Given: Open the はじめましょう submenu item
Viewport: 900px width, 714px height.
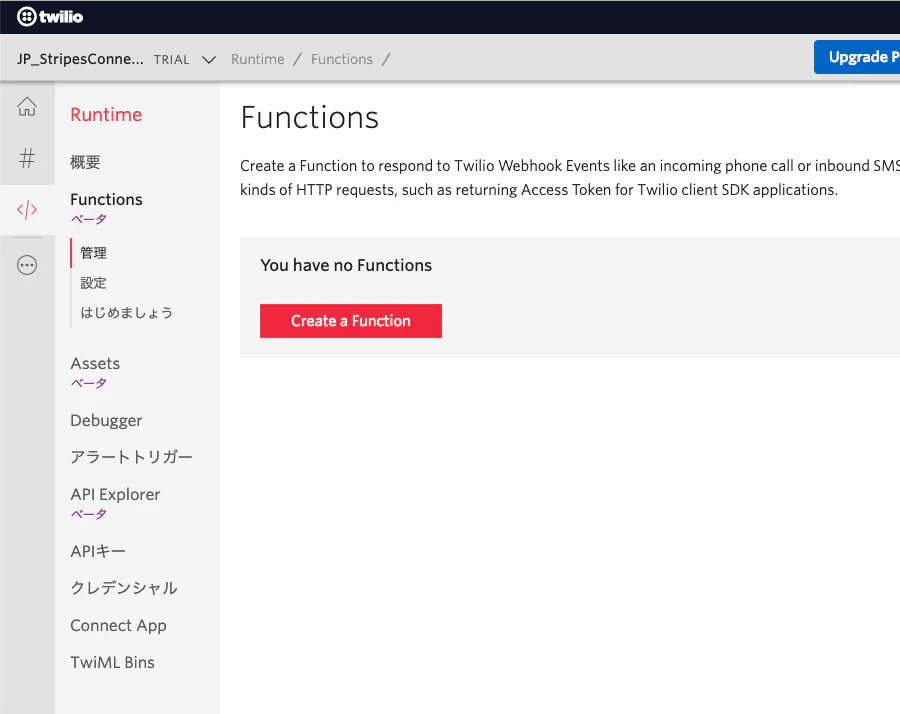Looking at the screenshot, I should (x=126, y=313).
